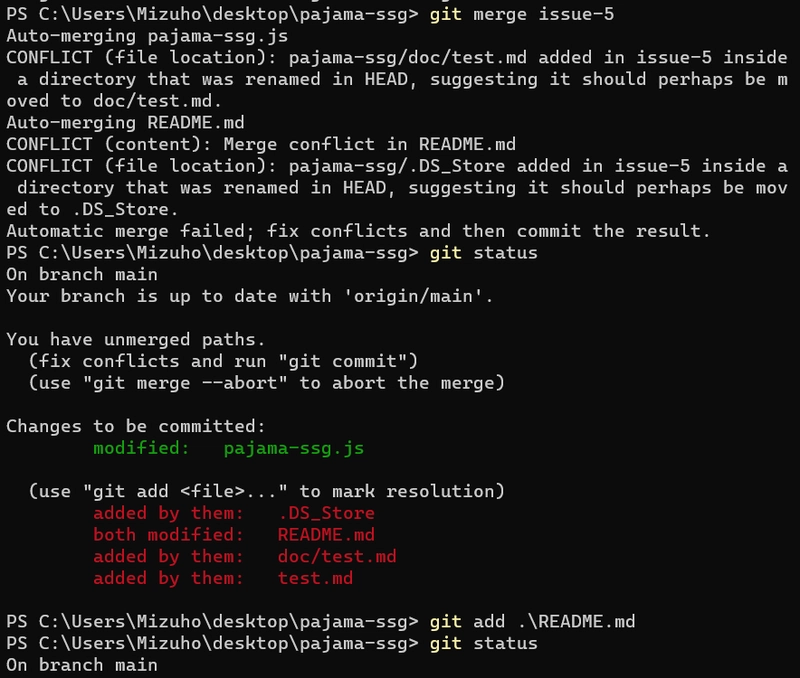Select the red "both modified: README.md" entry
The width and height of the screenshot is (800, 678).
(x=233, y=535)
